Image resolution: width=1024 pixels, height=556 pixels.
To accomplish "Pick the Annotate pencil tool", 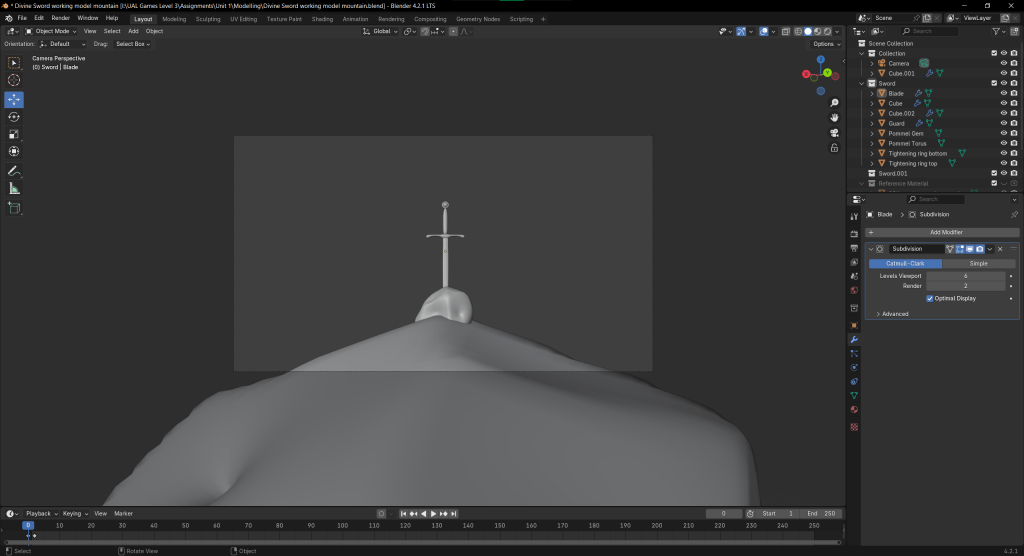I will pos(14,171).
